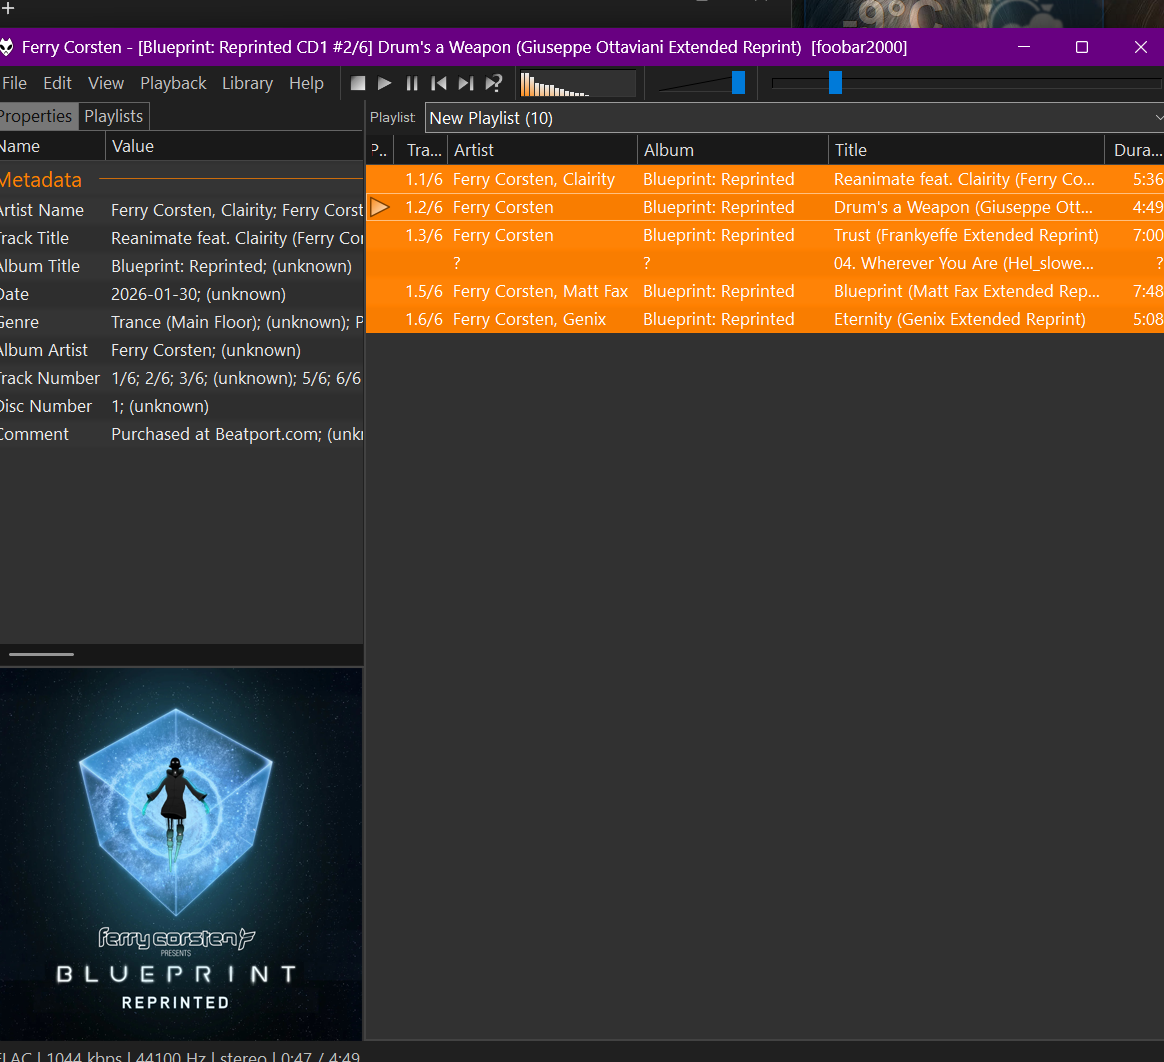This screenshot has width=1164, height=1062.
Task: Click the Playing column header
Action: (381, 150)
